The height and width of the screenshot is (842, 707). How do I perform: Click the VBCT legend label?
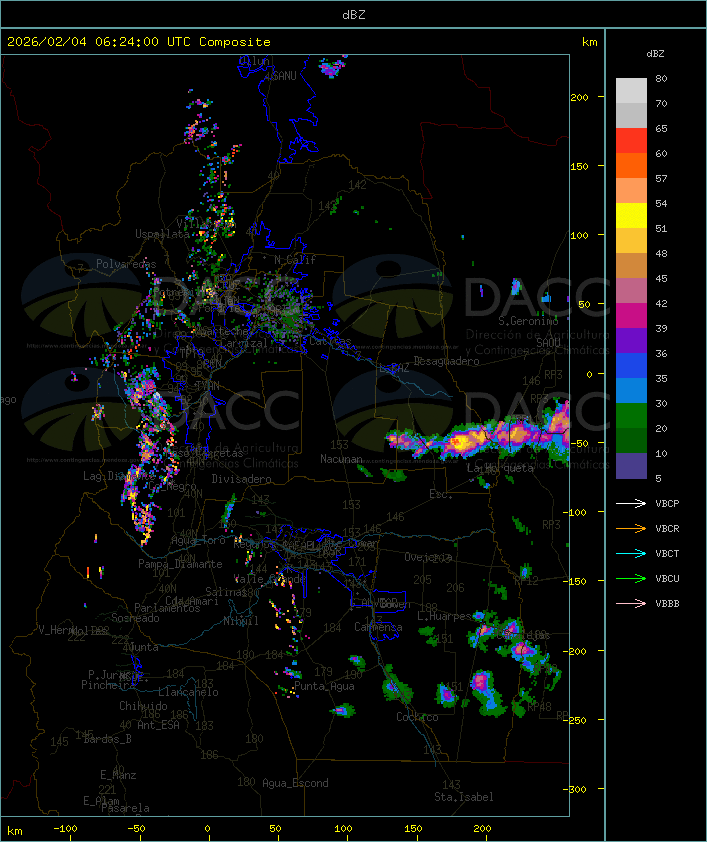pyautogui.click(x=667, y=553)
